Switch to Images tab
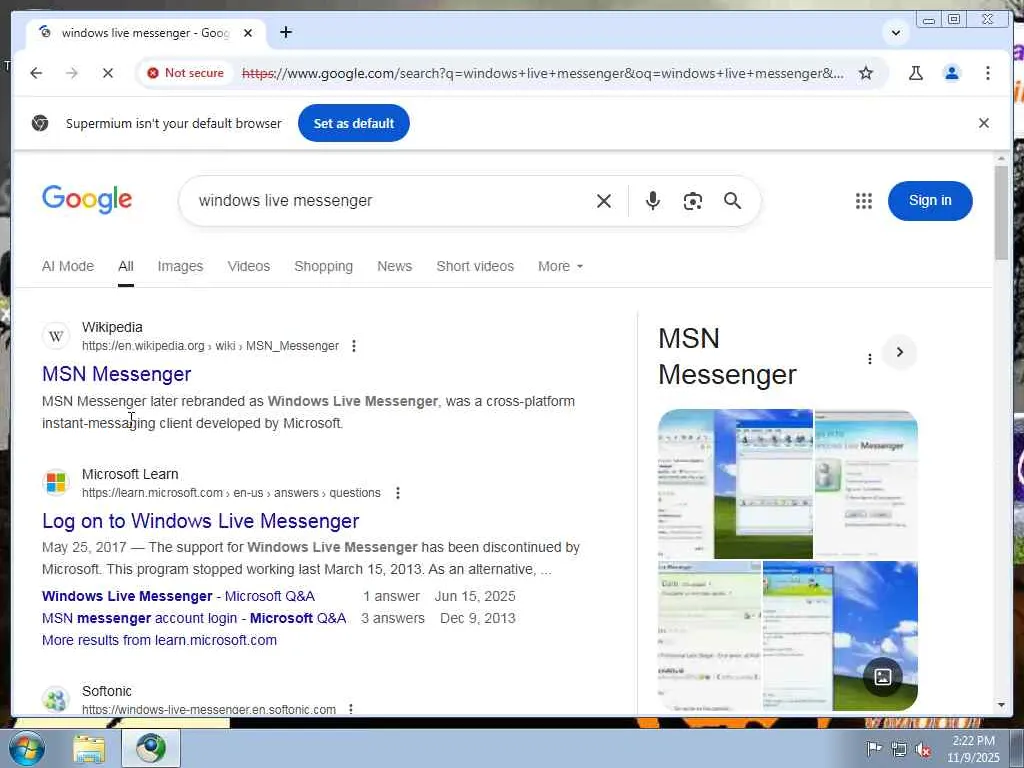Image resolution: width=1024 pixels, height=768 pixels. coord(180,266)
